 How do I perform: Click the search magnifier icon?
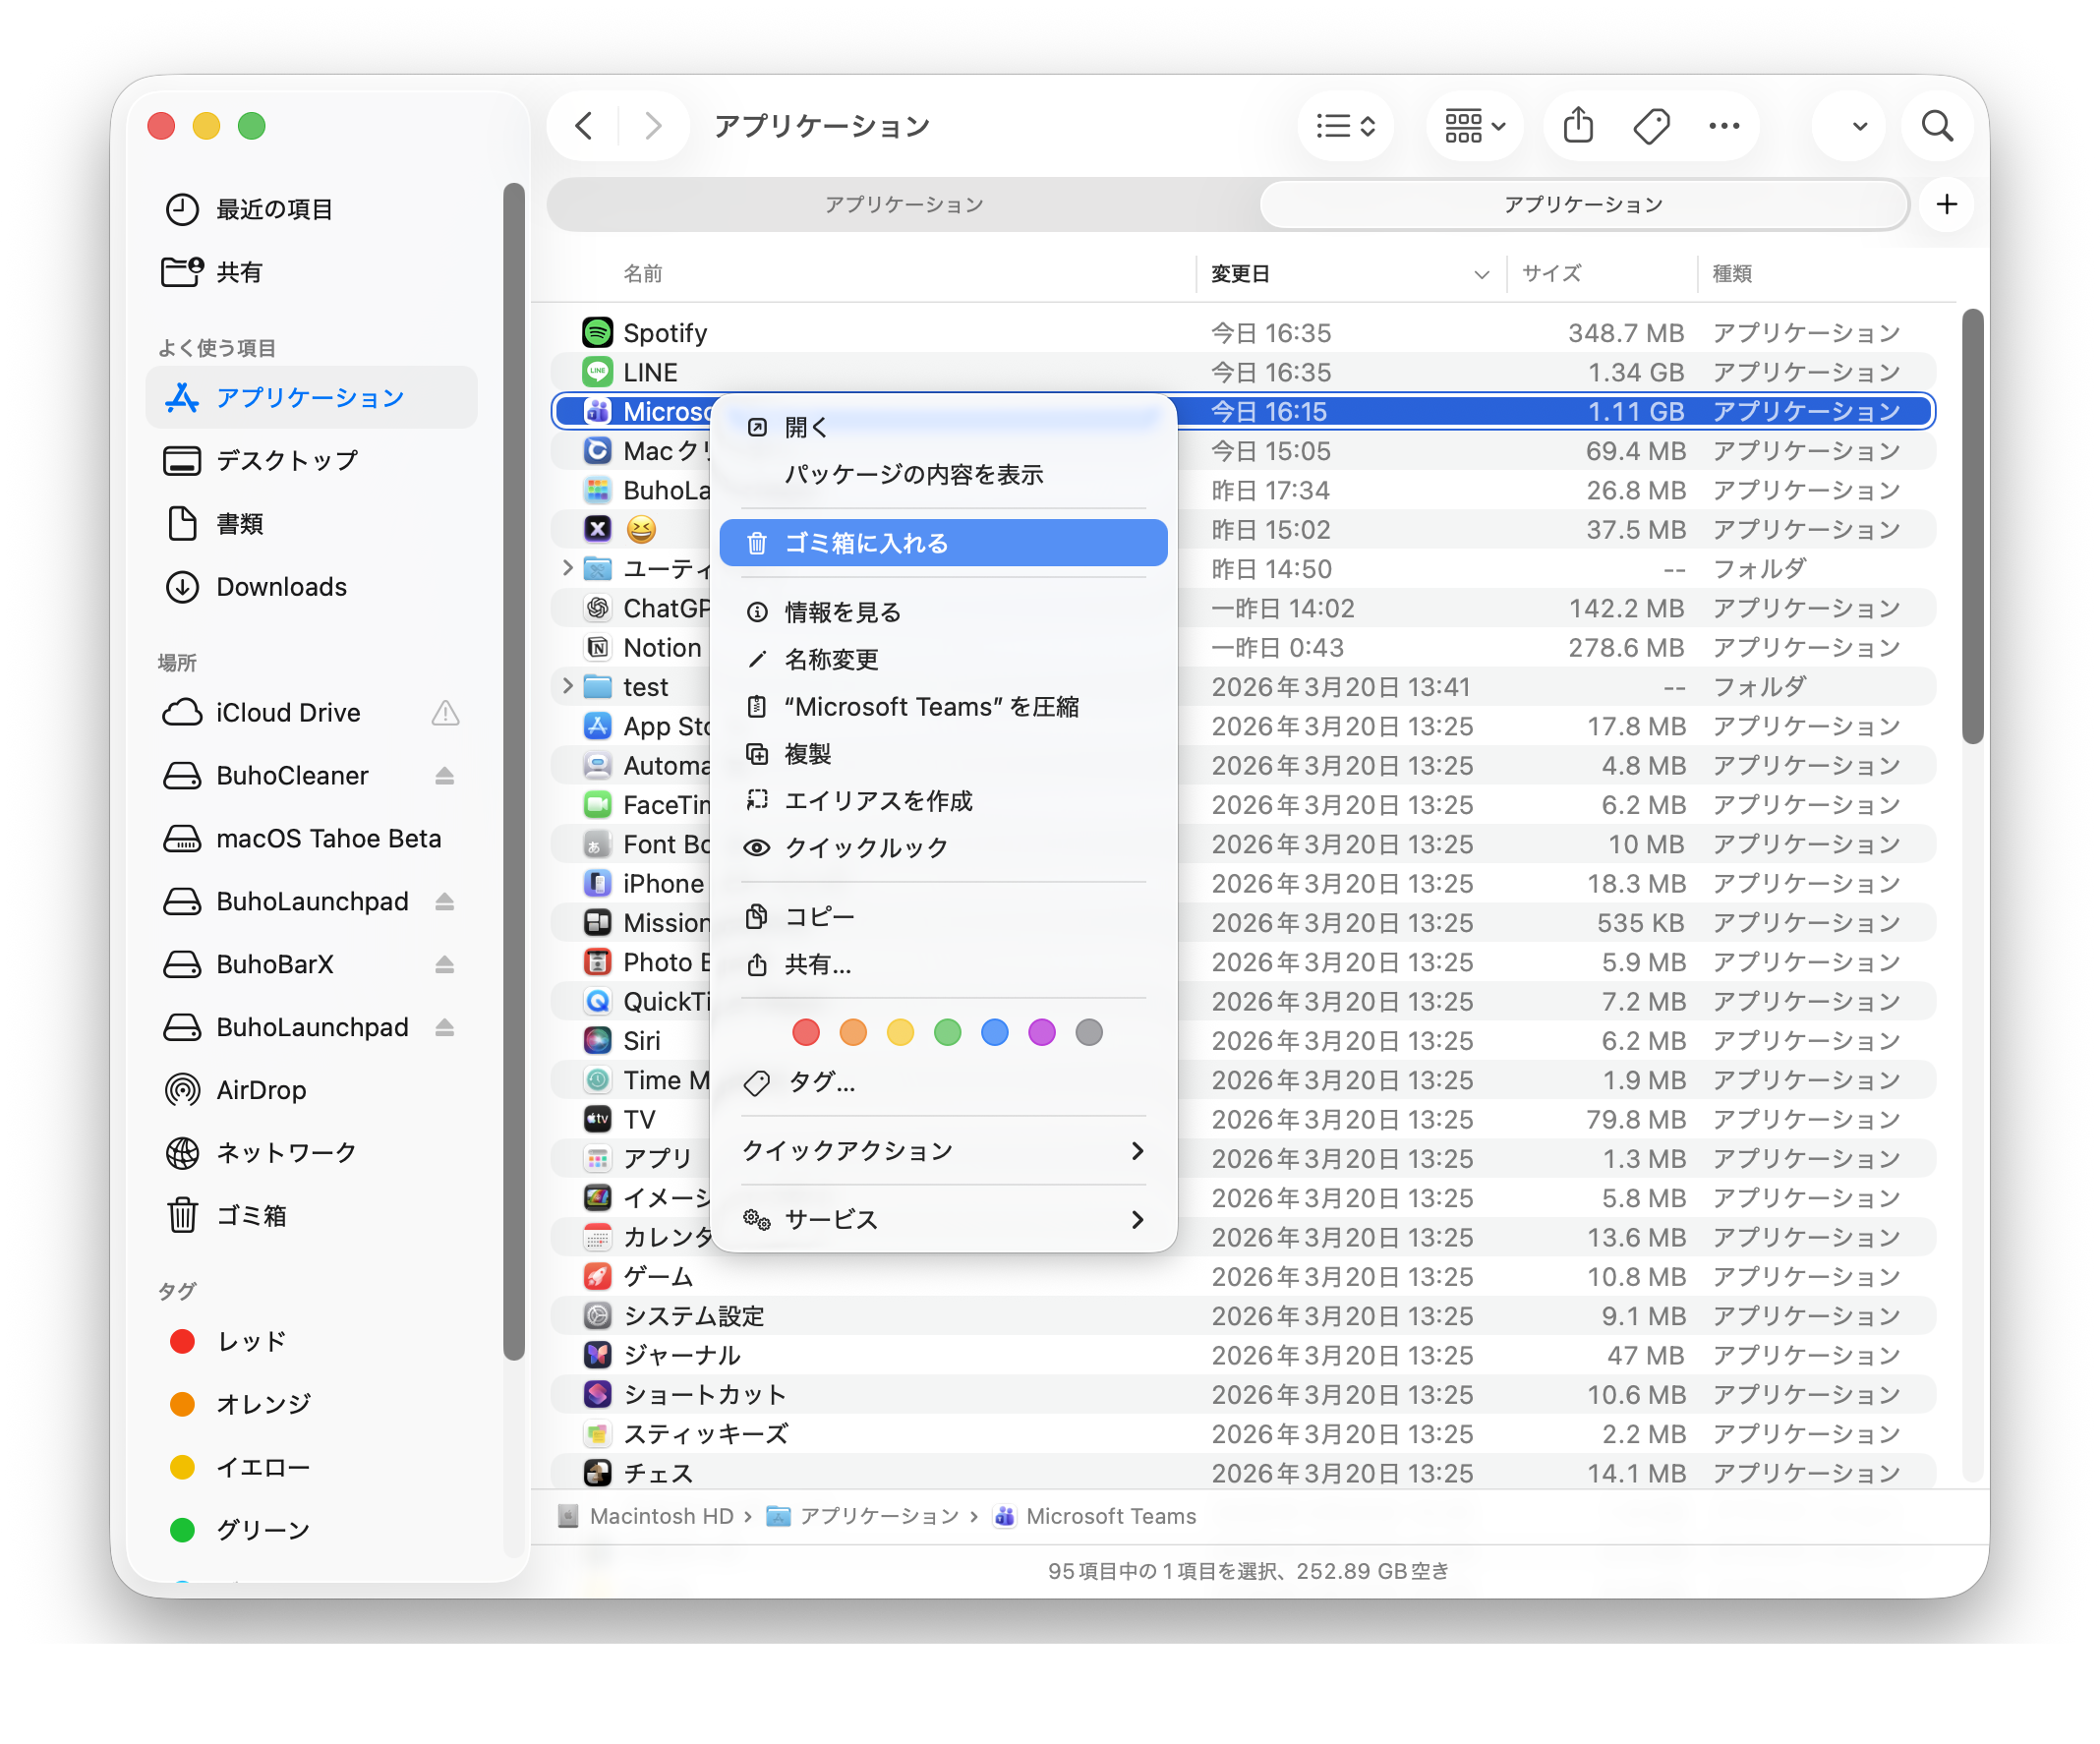[1937, 126]
